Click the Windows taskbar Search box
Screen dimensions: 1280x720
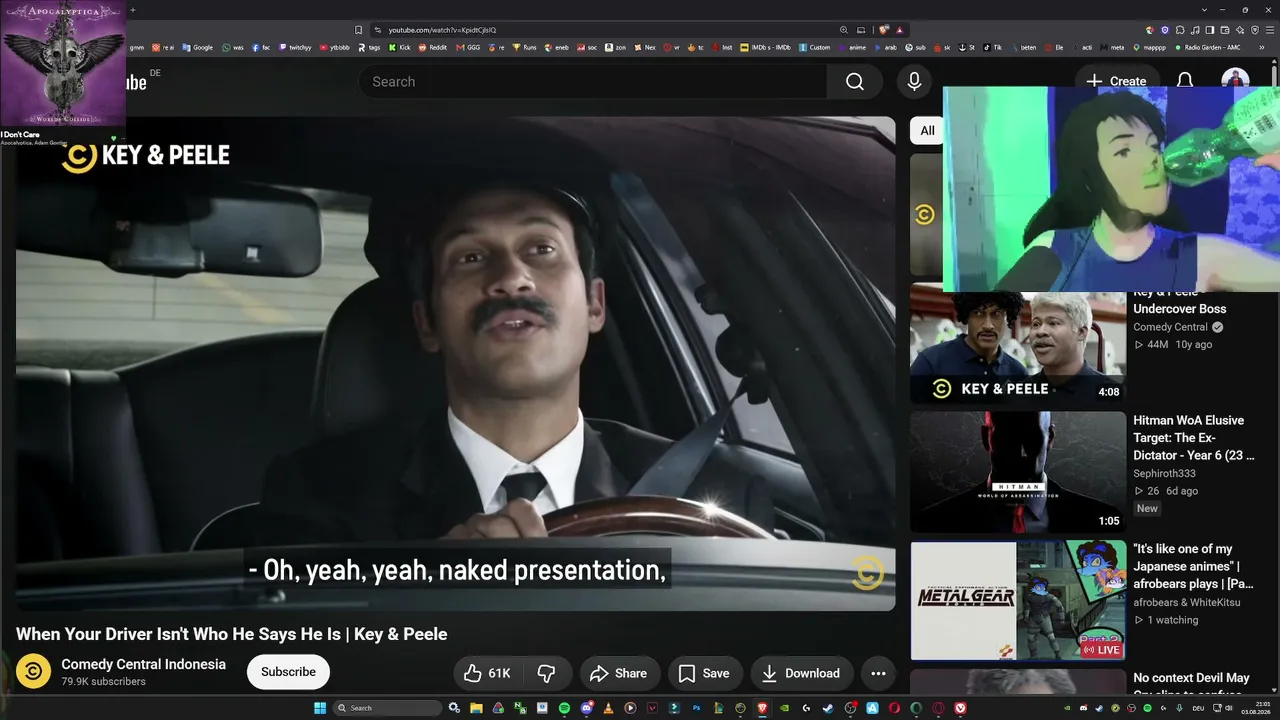click(x=388, y=708)
